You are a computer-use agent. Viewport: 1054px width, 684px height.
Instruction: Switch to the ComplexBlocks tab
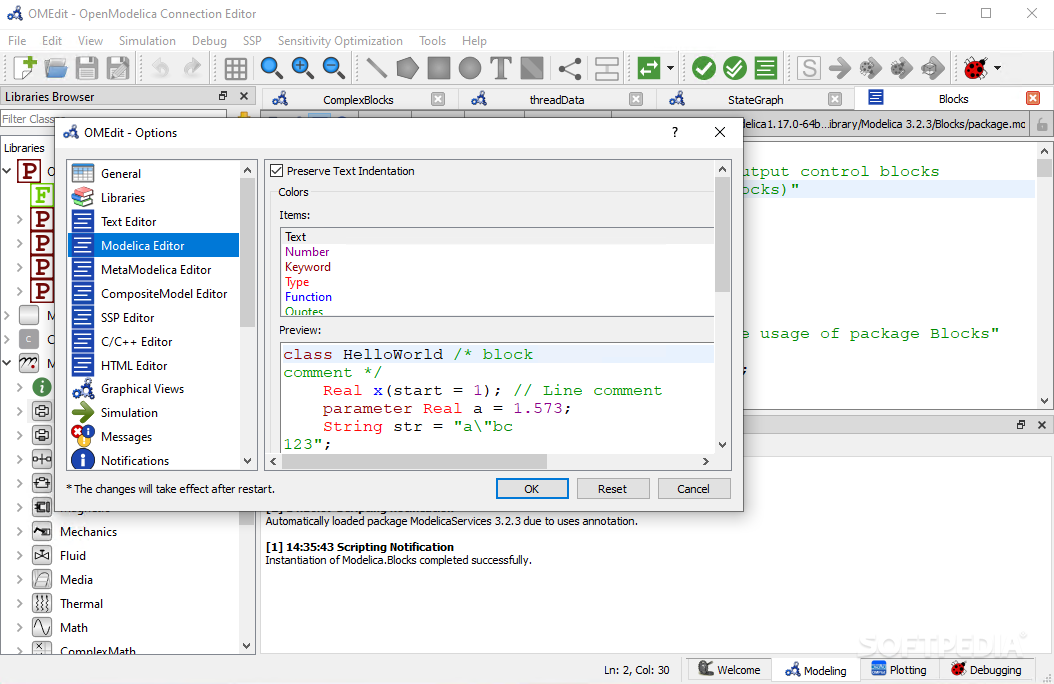(358, 99)
